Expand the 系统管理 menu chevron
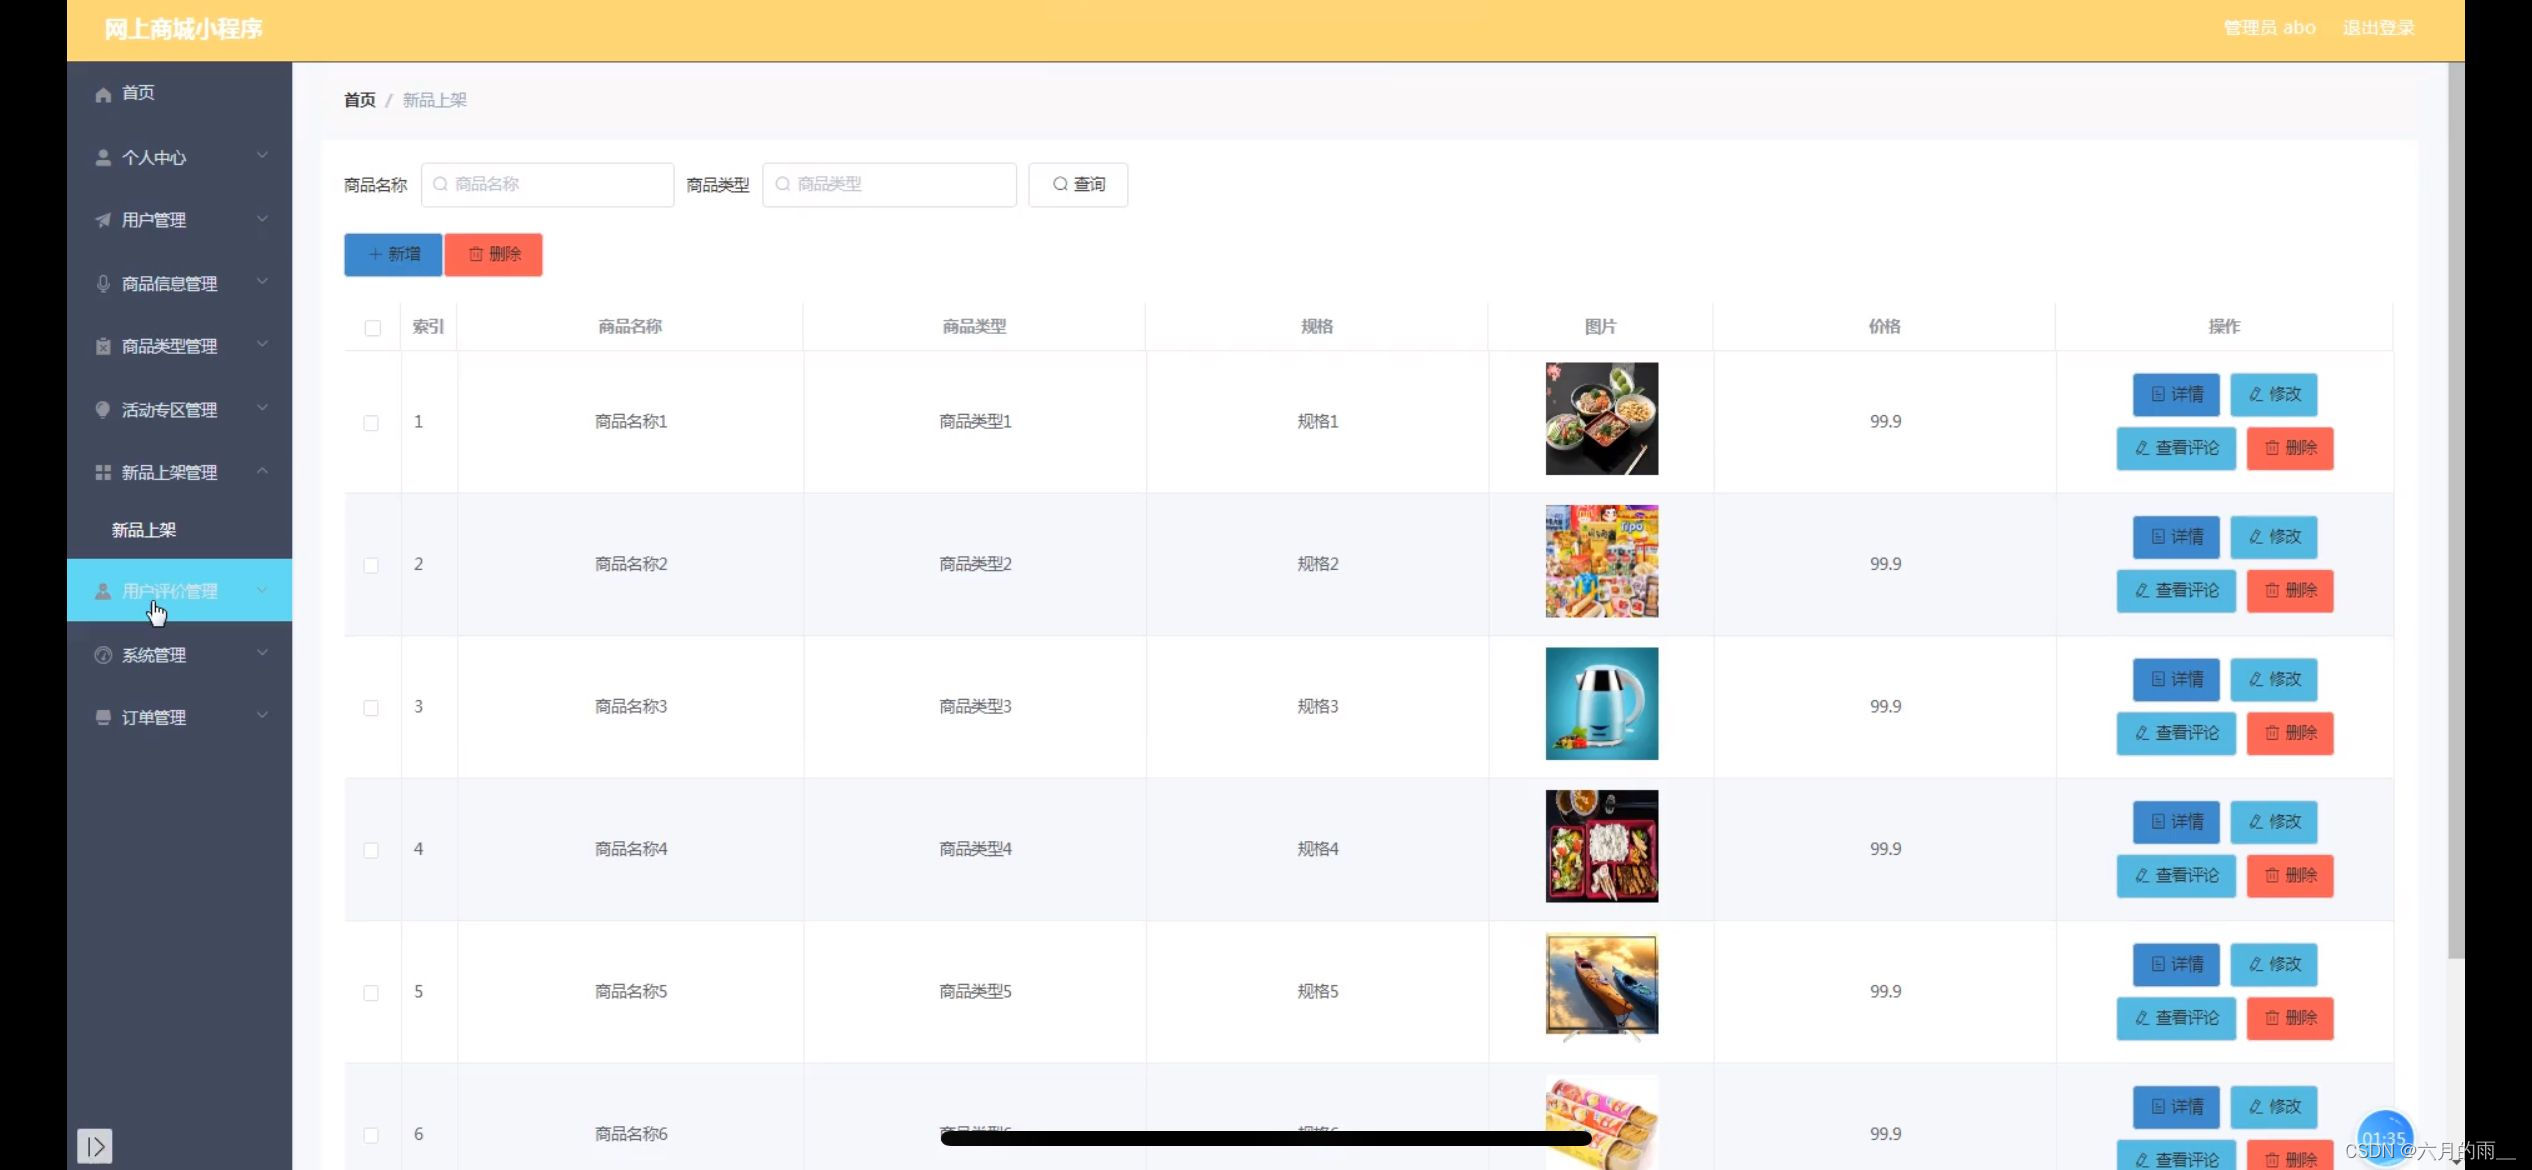The image size is (2532, 1170). click(262, 654)
